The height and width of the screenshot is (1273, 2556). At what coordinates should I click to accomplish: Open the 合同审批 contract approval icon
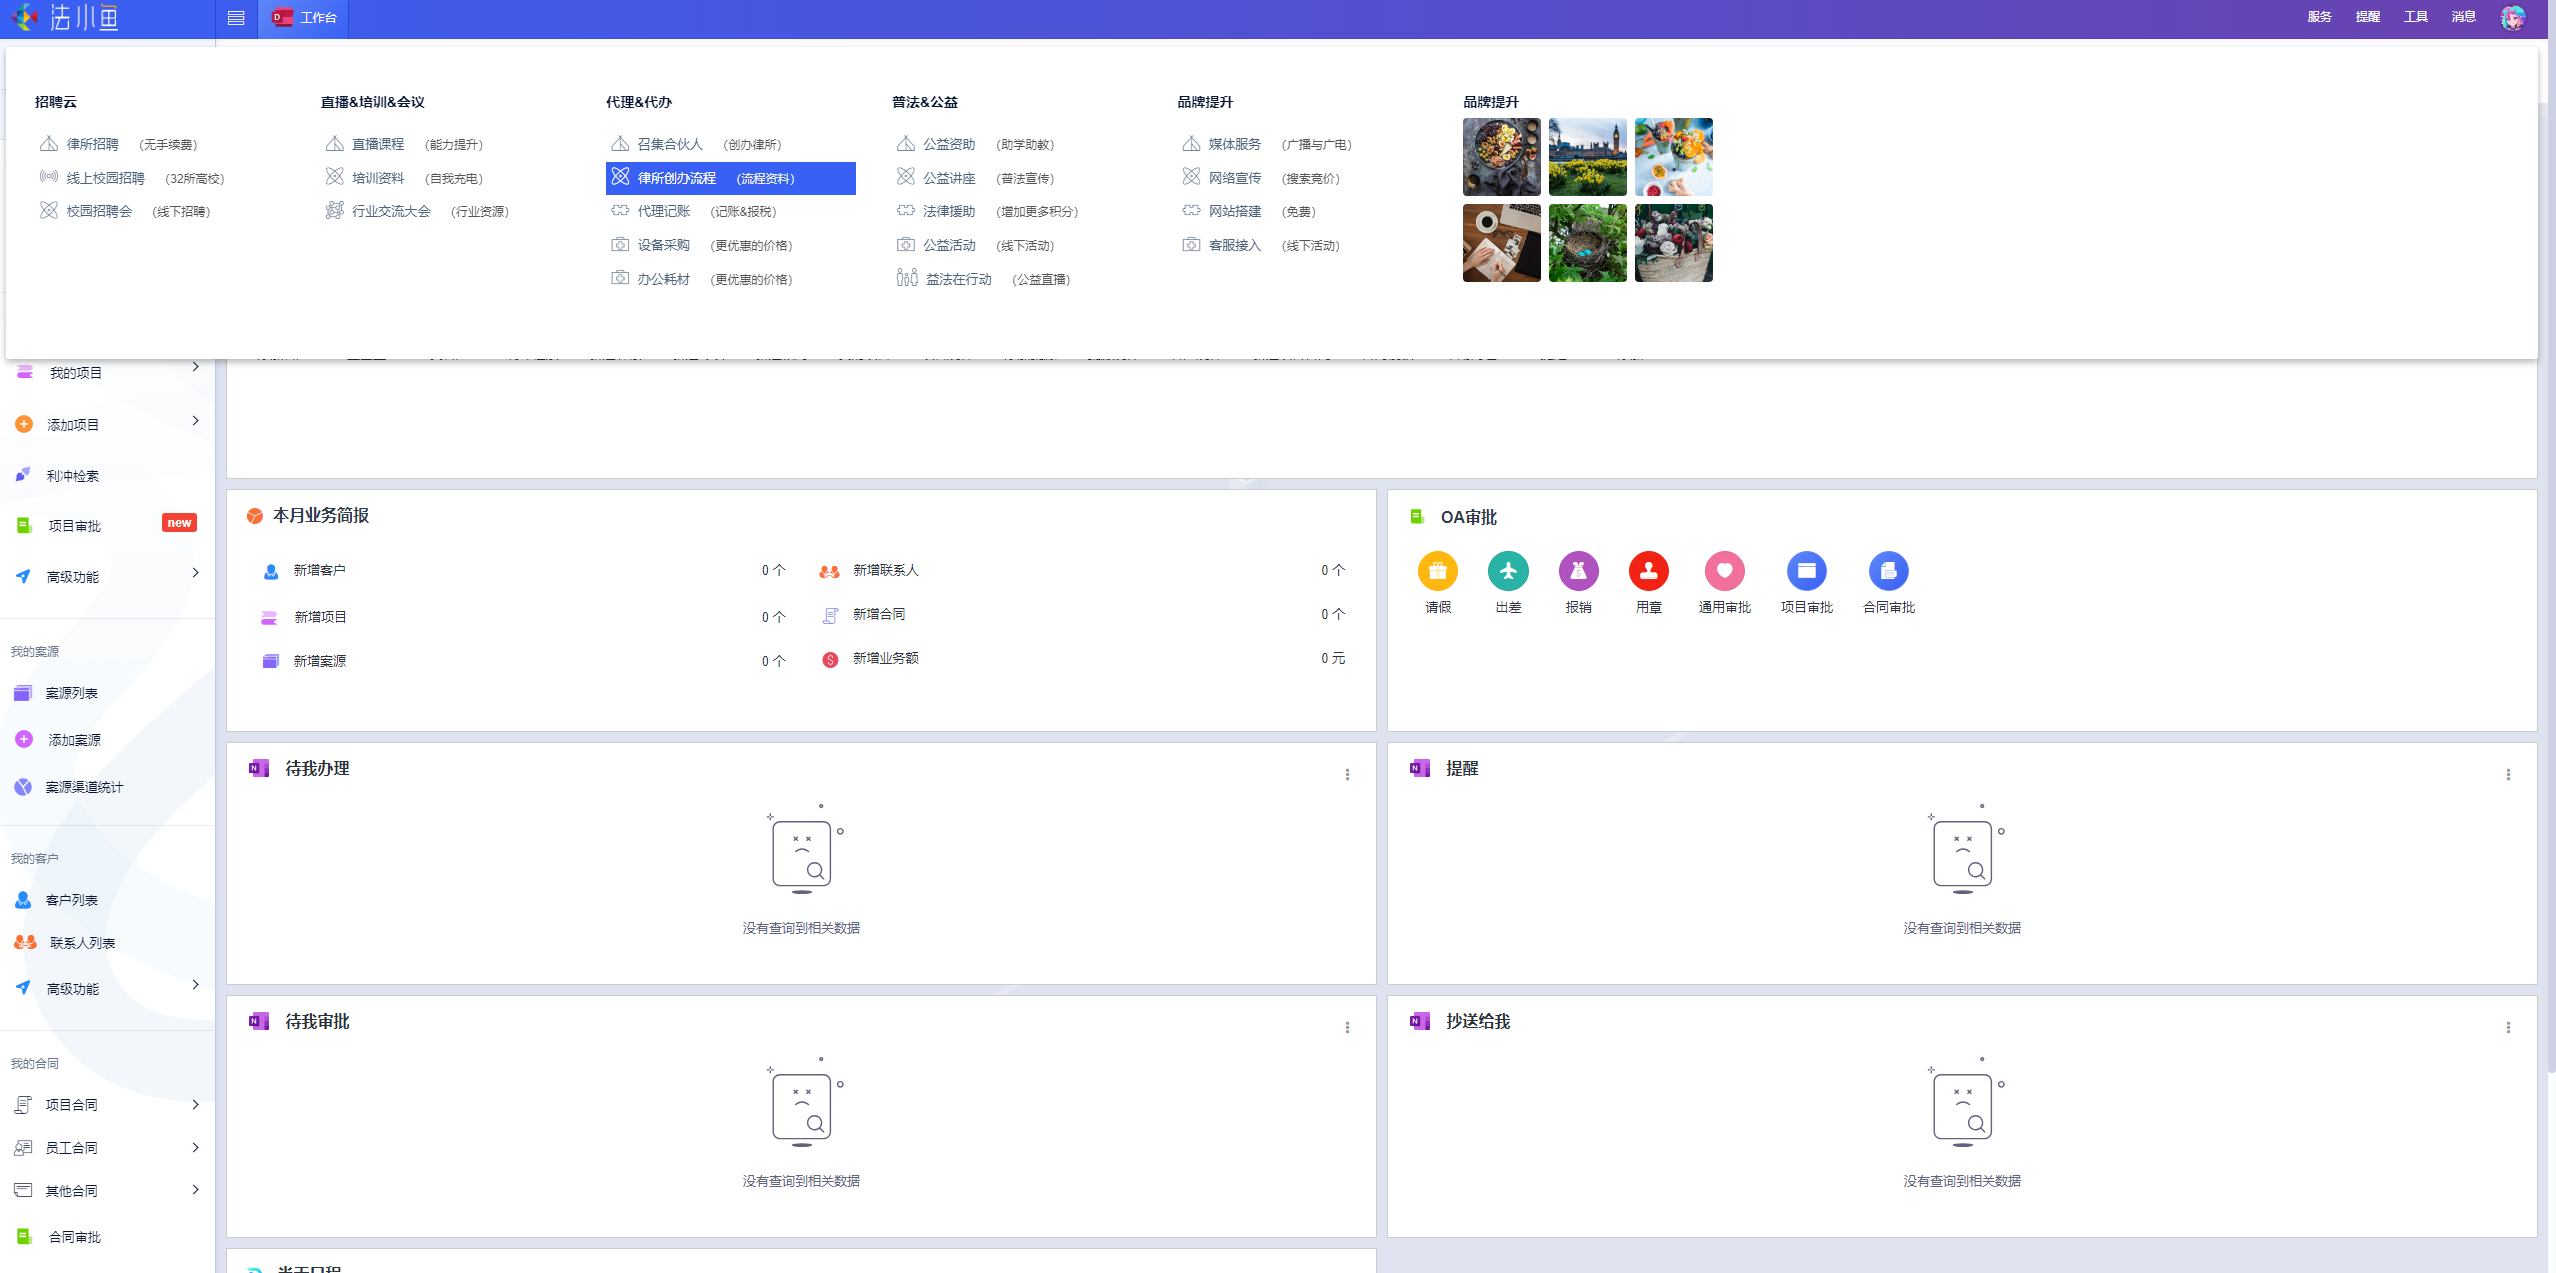tap(1888, 571)
